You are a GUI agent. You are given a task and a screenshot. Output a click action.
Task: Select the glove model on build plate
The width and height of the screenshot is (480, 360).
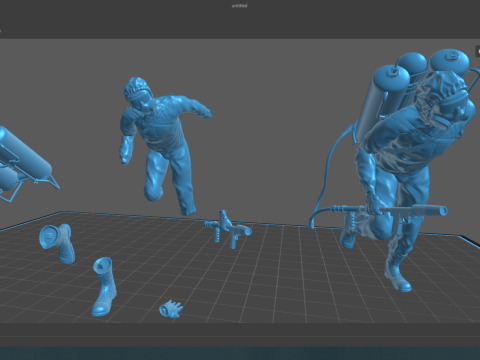[171, 309]
